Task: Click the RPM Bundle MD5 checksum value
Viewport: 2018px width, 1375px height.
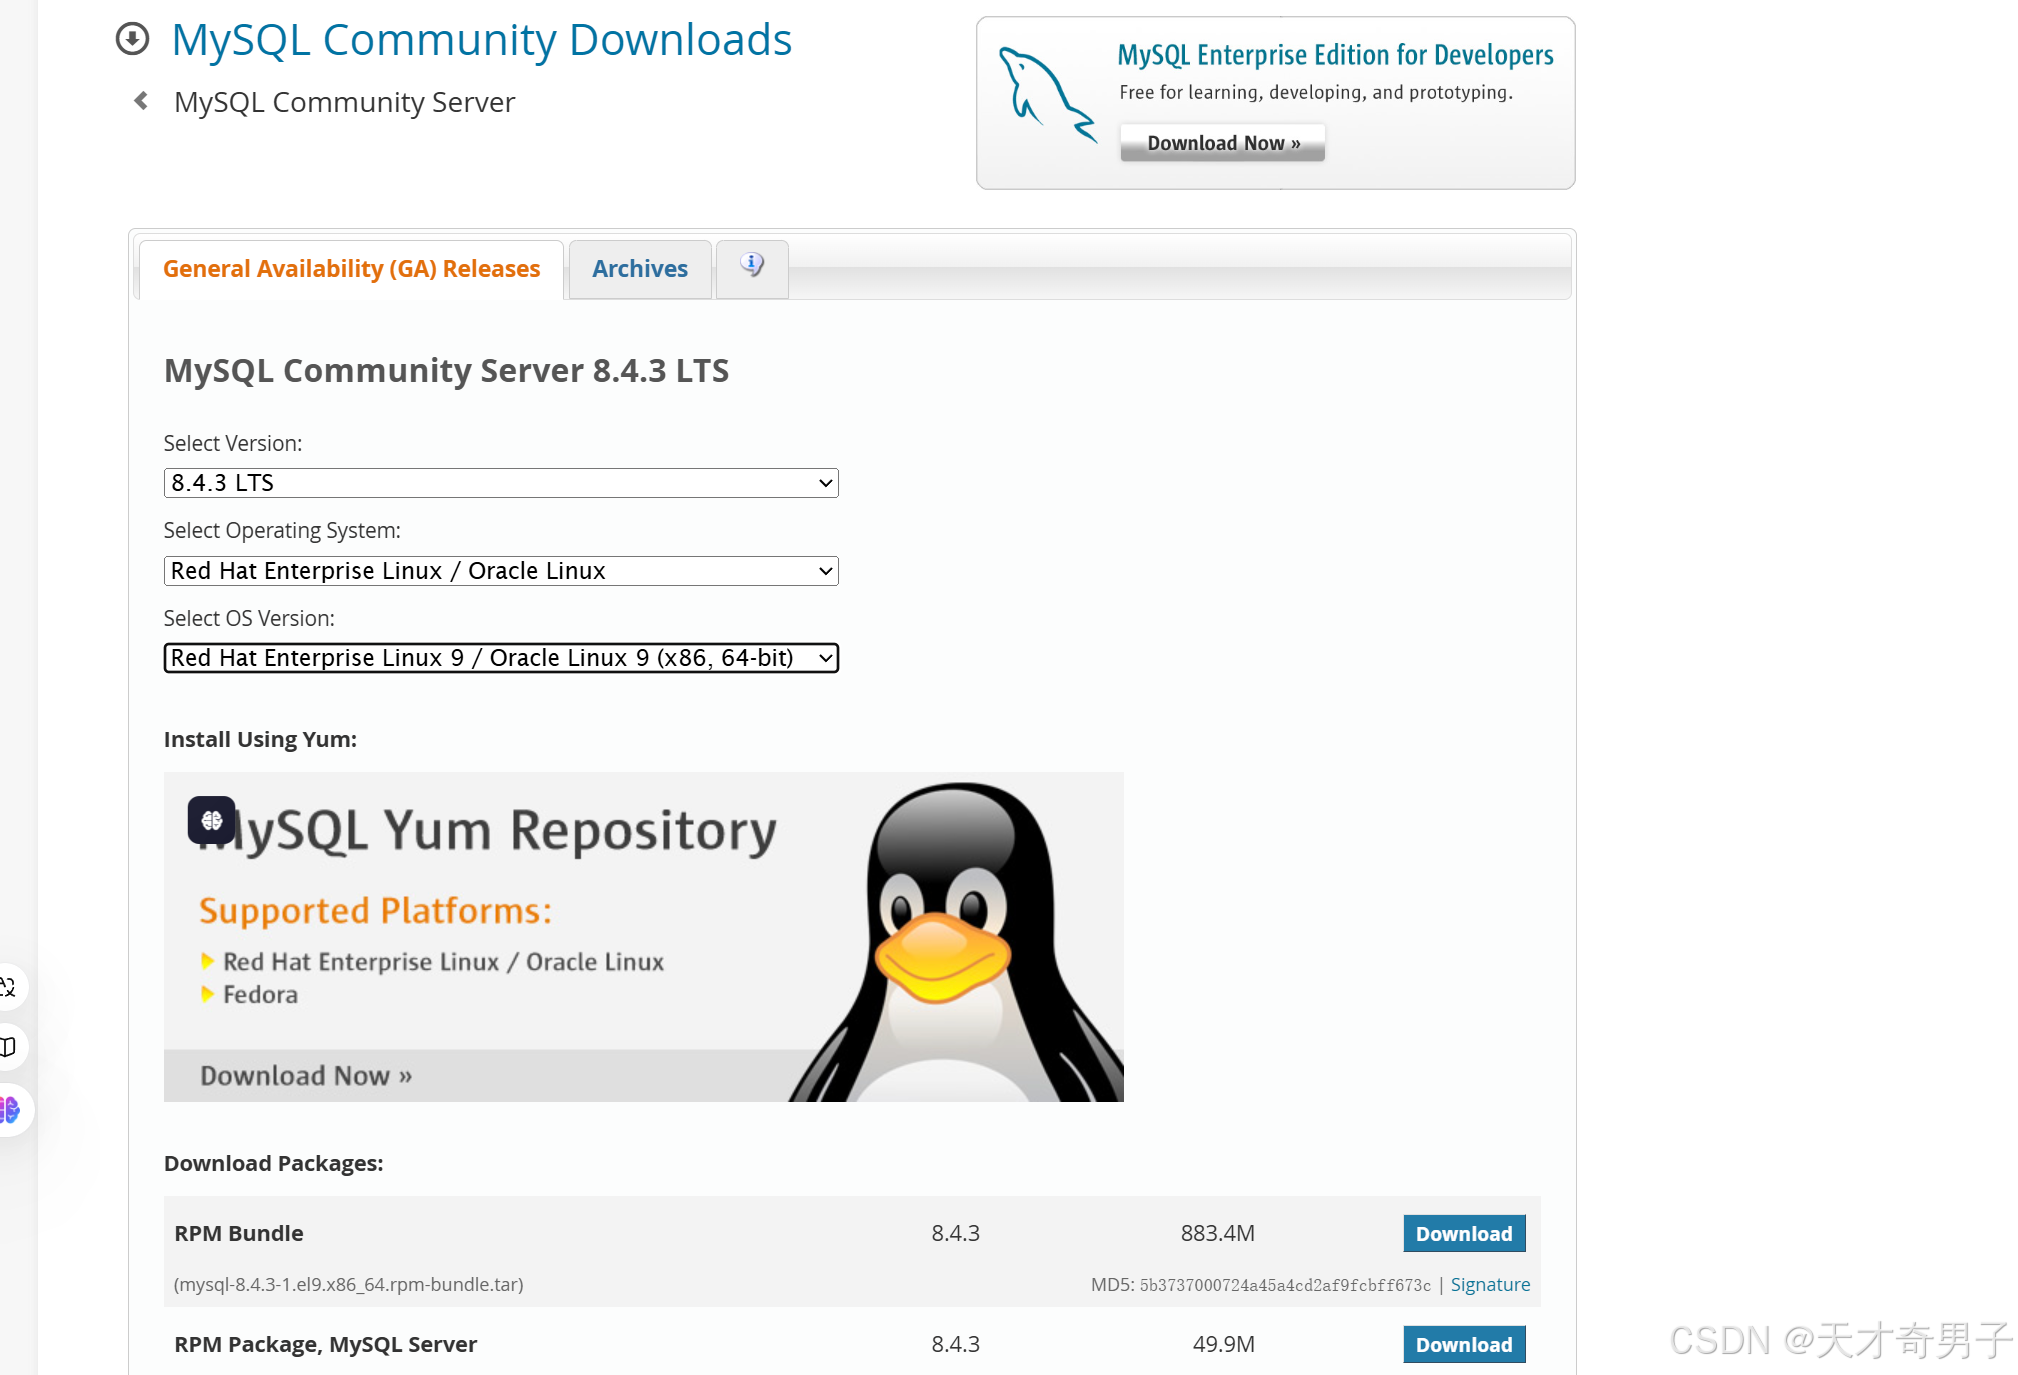Action: tap(1285, 1285)
